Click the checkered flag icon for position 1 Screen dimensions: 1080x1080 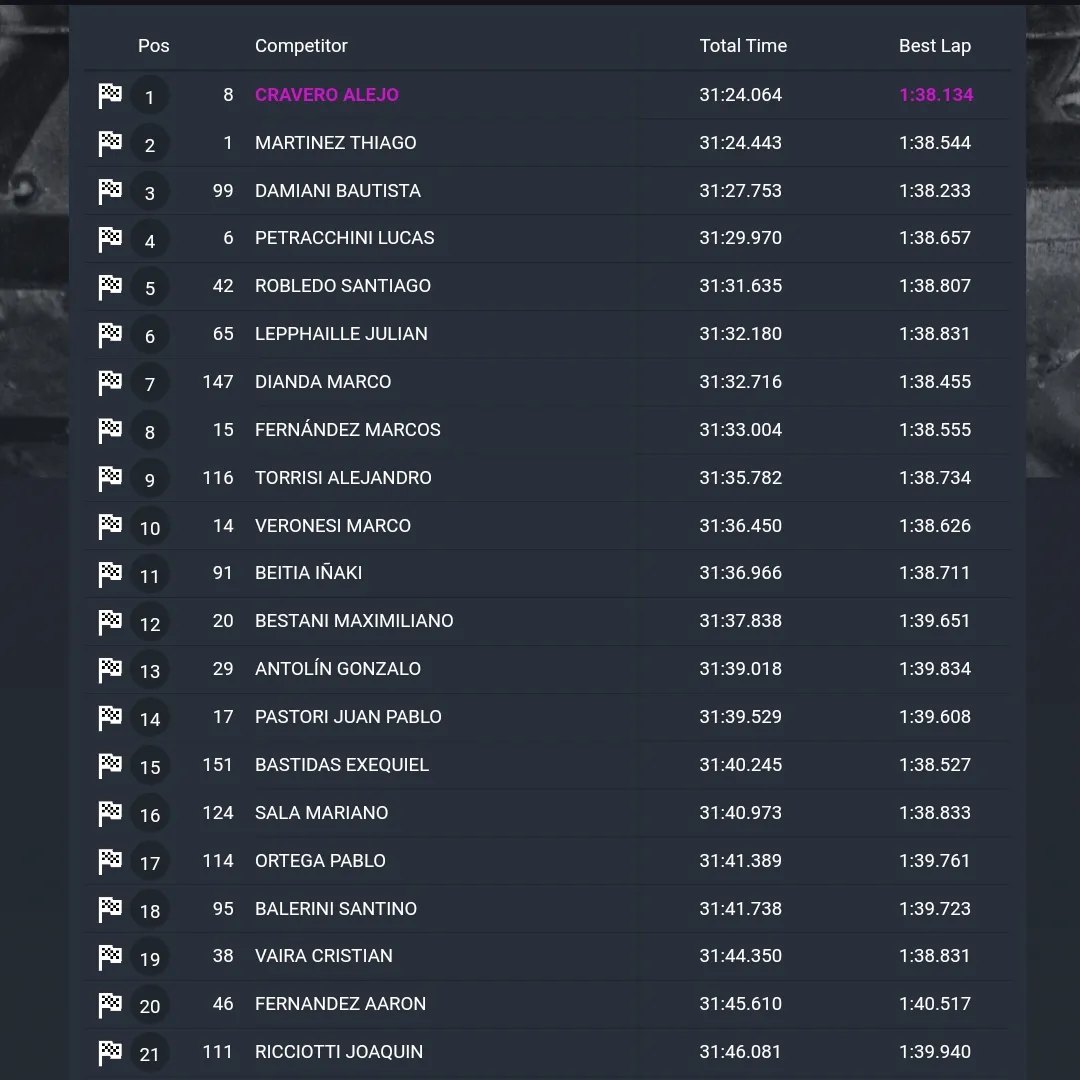[x=110, y=96]
